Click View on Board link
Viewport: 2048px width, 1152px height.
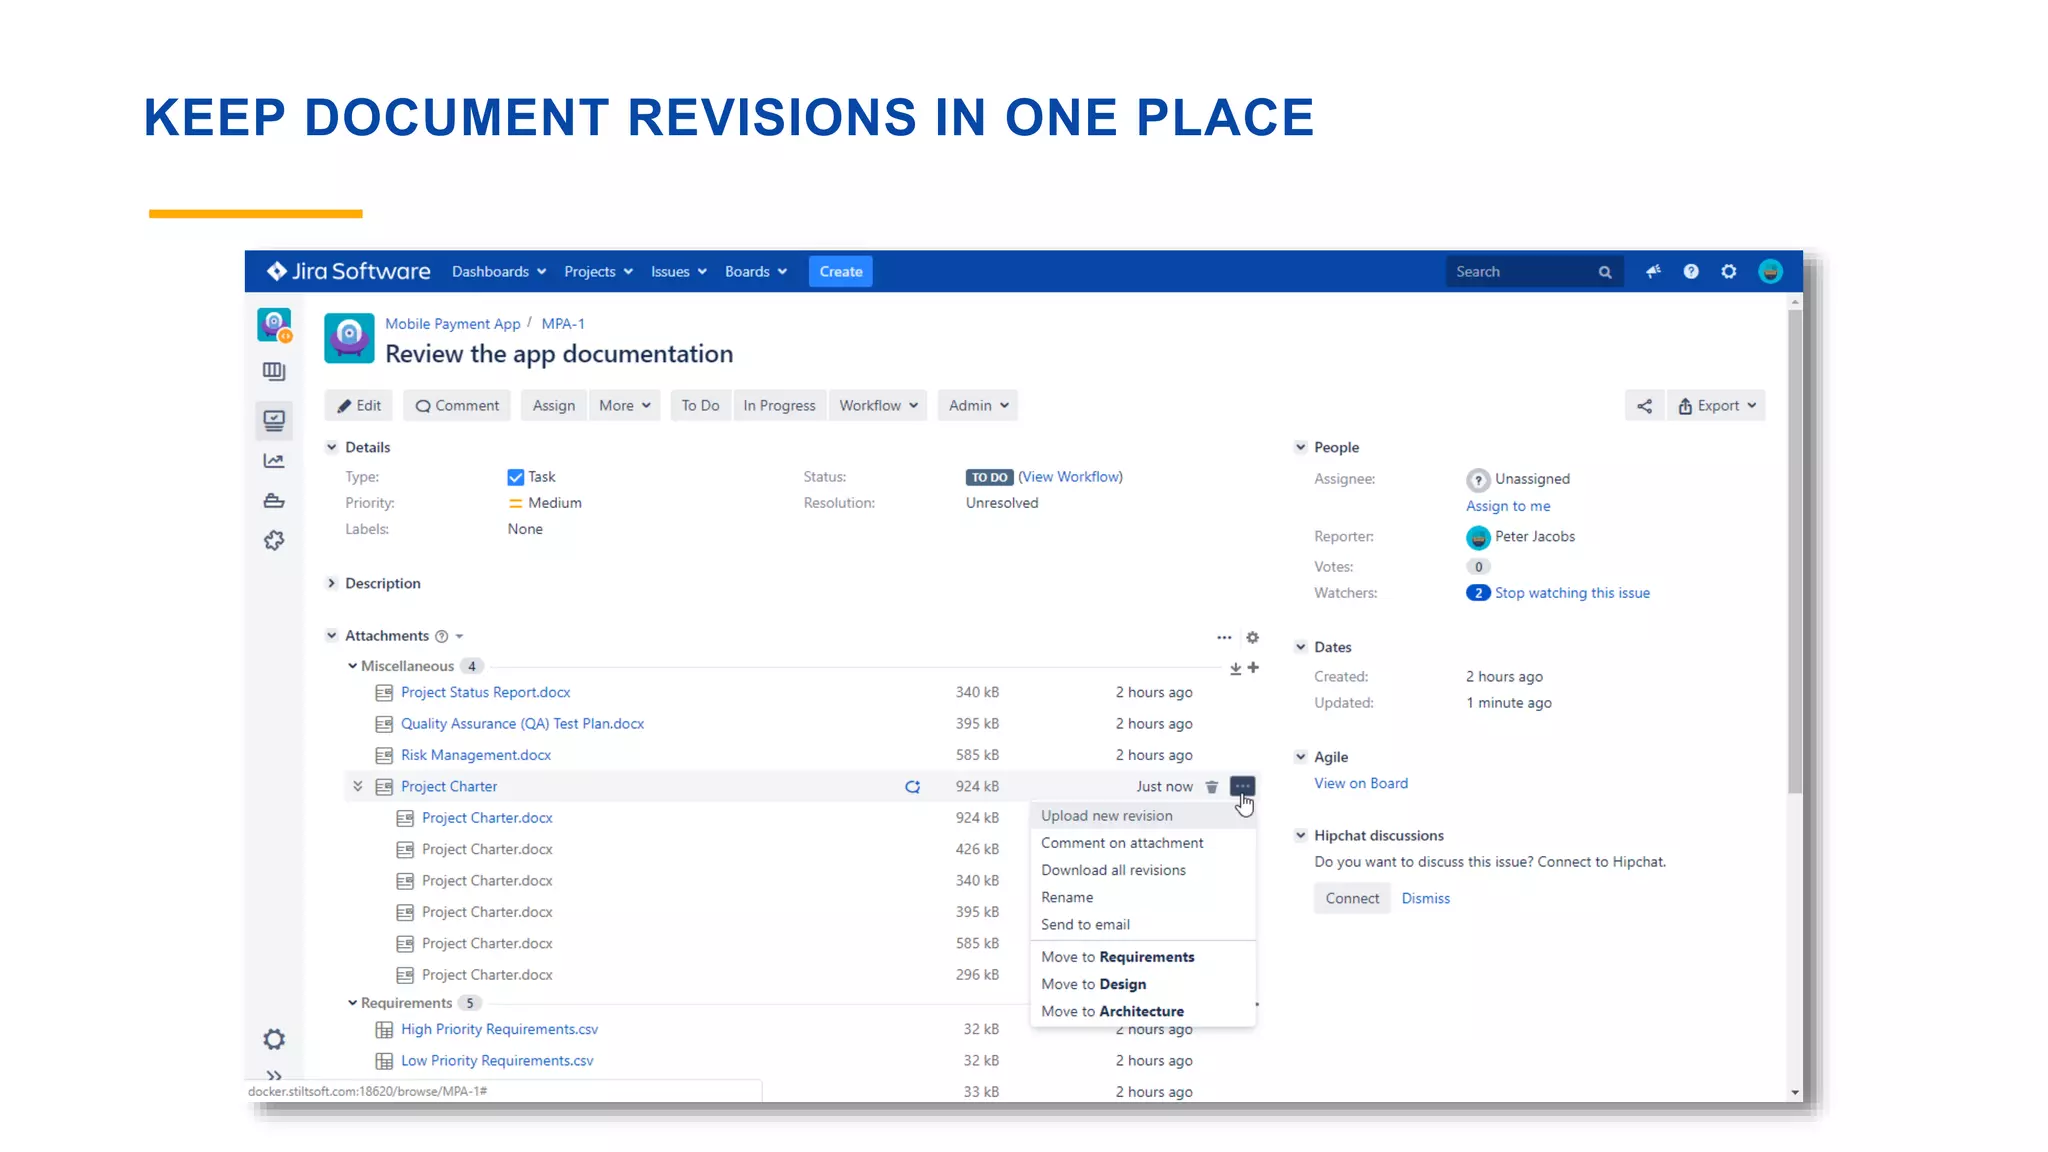[1361, 783]
